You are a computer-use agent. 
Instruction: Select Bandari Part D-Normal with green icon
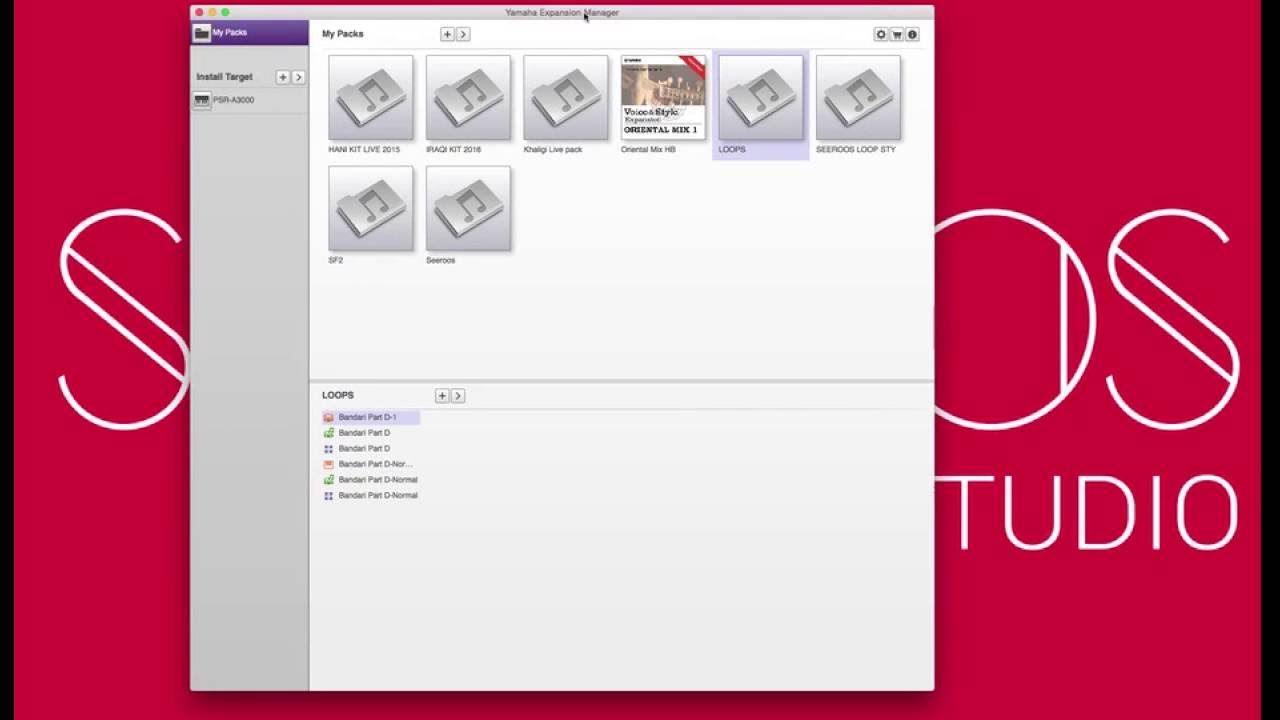pyautogui.click(x=371, y=480)
